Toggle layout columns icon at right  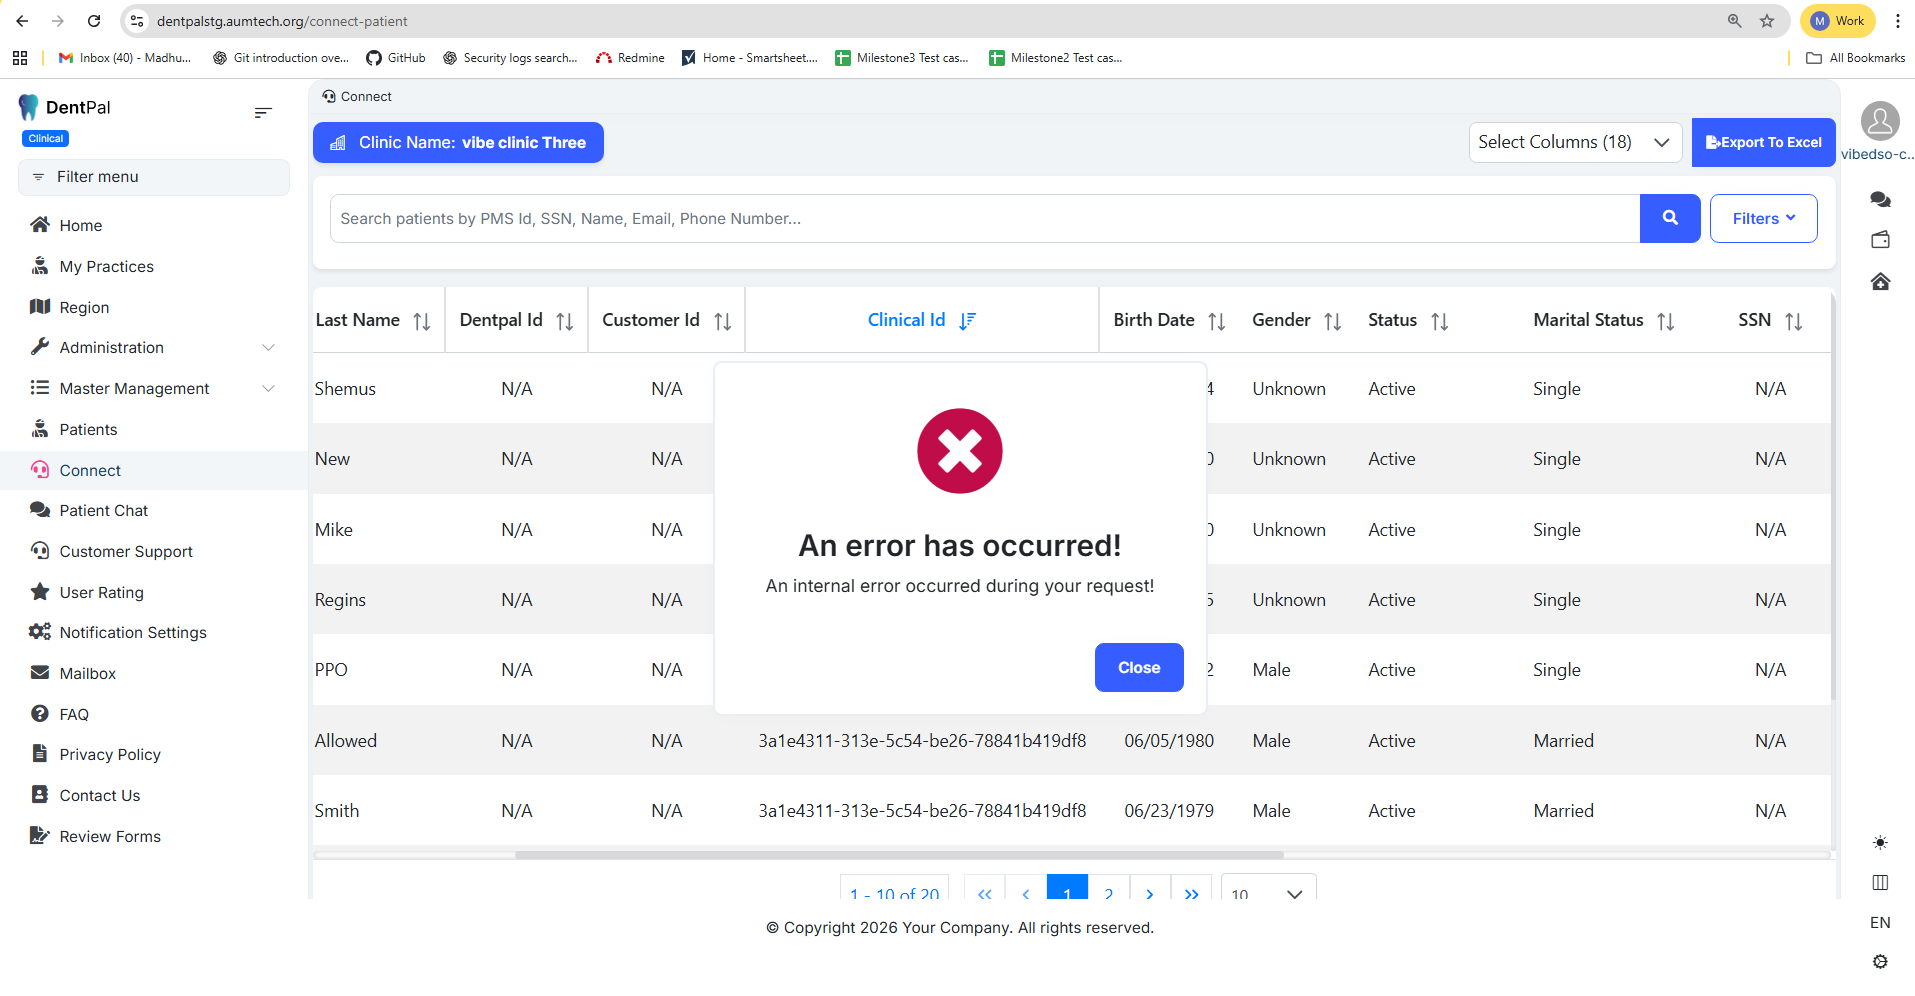coord(1880,882)
